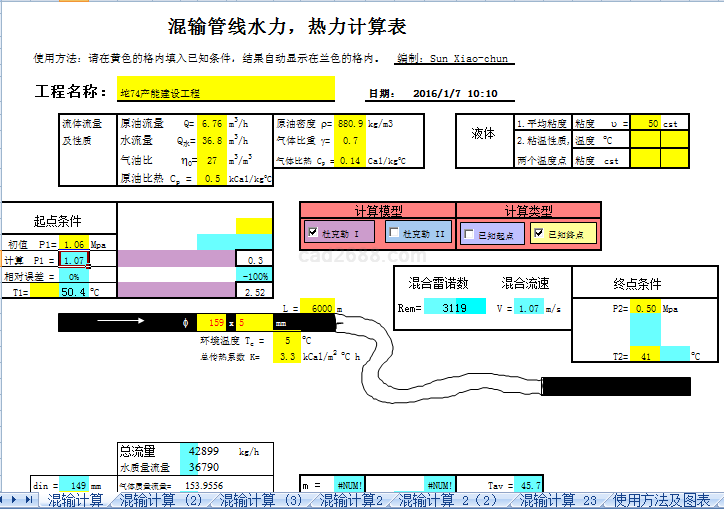Select the 混输计算2 sheet tab
This screenshot has width=724, height=509.
click(x=351, y=500)
